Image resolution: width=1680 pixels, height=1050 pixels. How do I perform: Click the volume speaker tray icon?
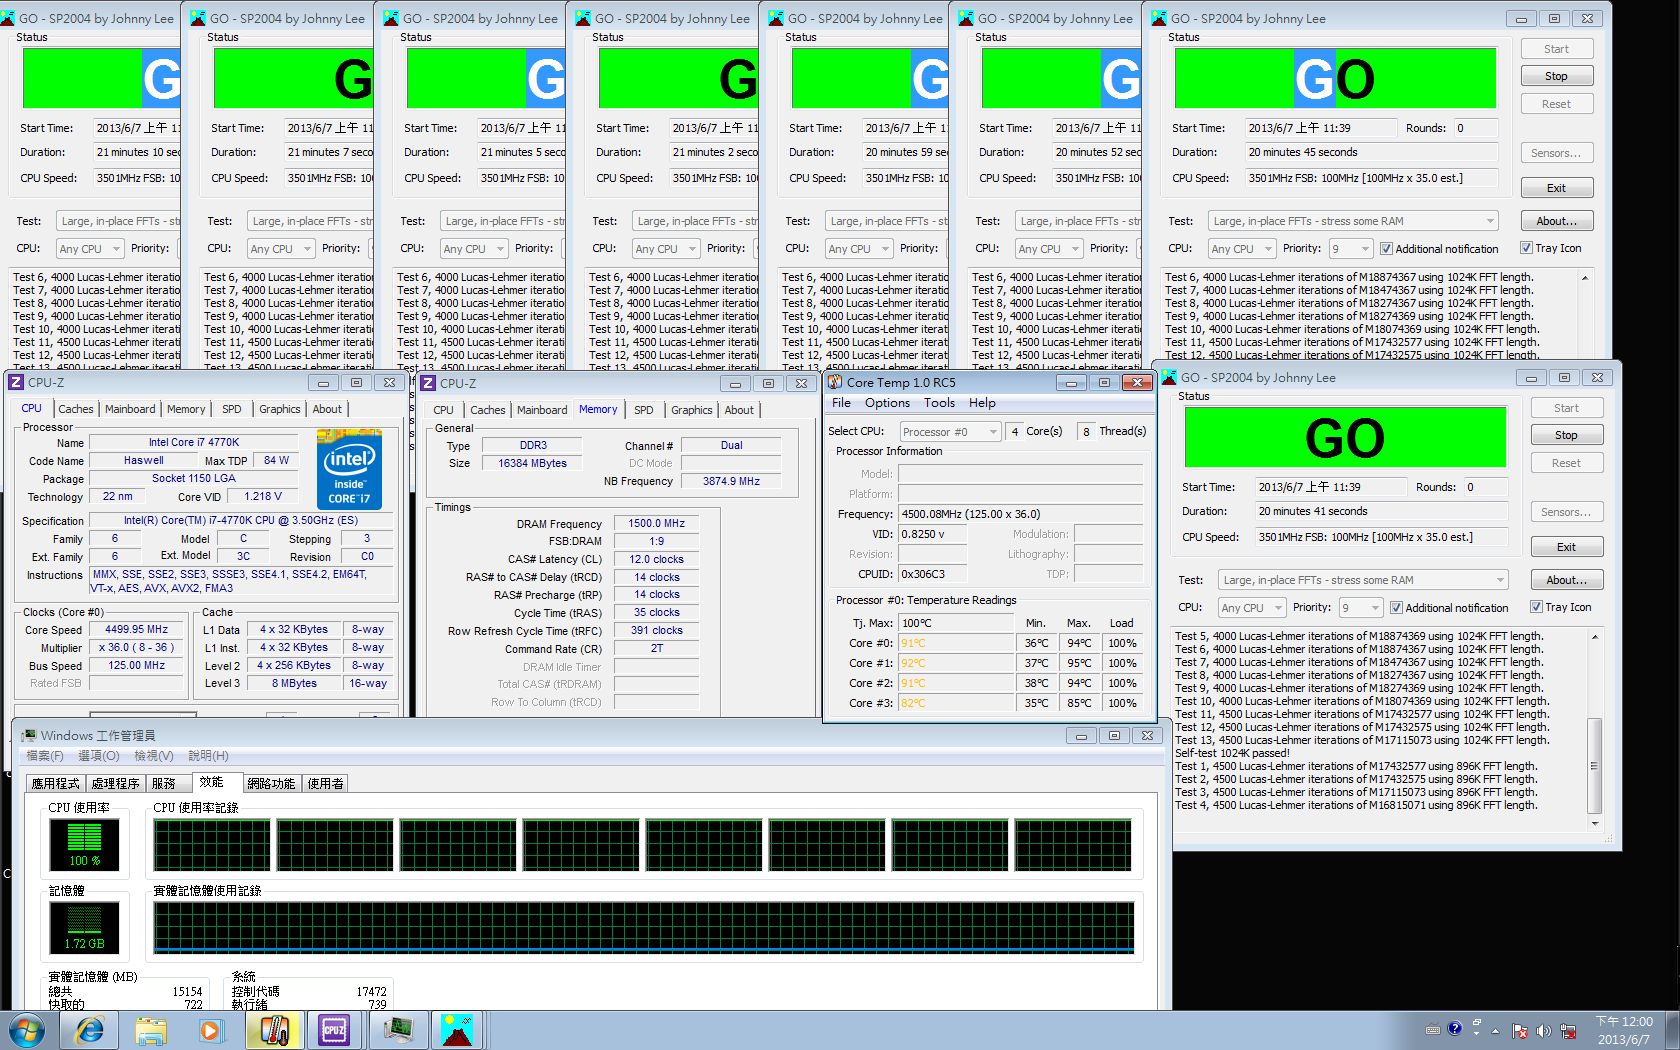1544,1031
